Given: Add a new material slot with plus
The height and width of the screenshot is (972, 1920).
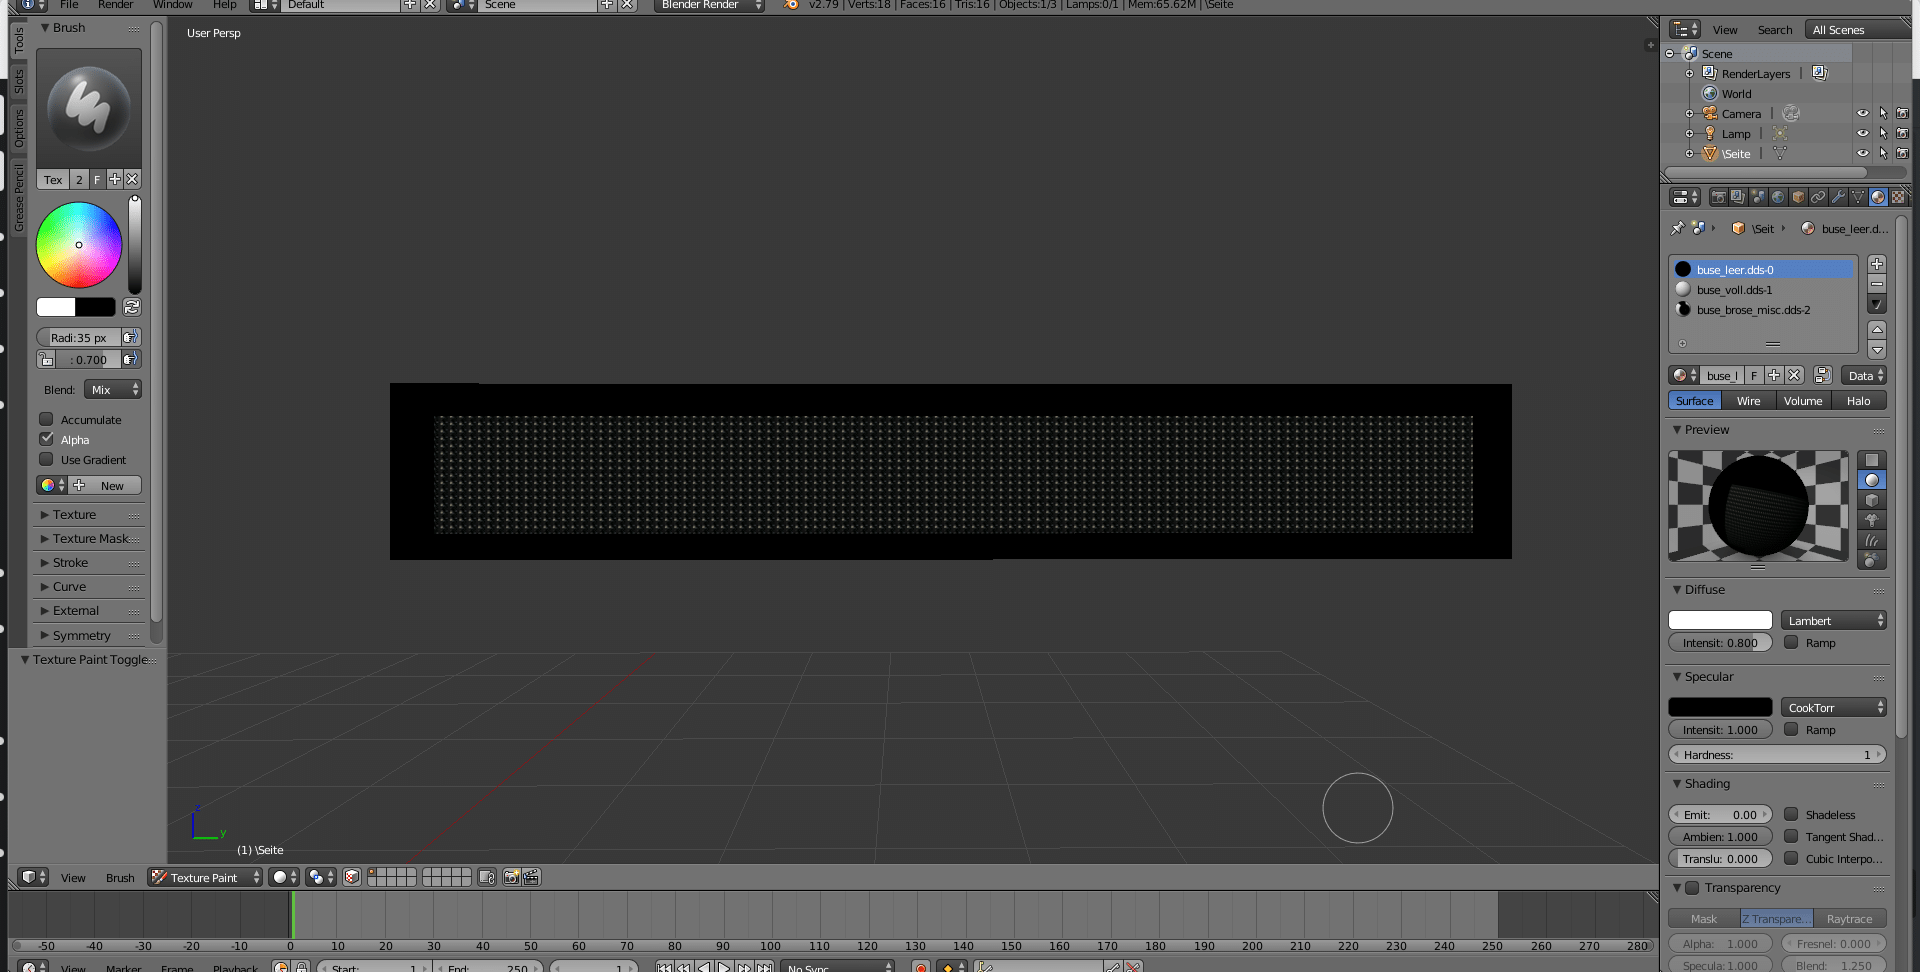Looking at the screenshot, I should click(x=1876, y=264).
